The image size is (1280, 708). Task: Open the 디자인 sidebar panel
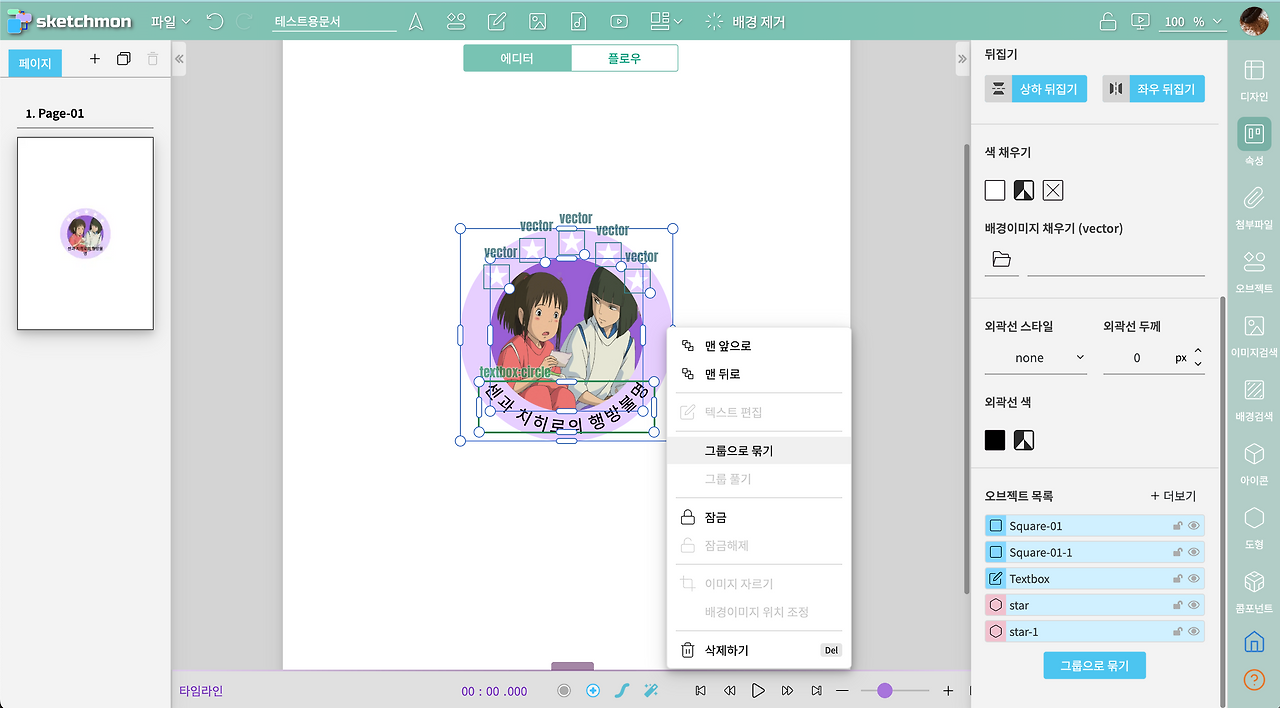[x=1254, y=79]
